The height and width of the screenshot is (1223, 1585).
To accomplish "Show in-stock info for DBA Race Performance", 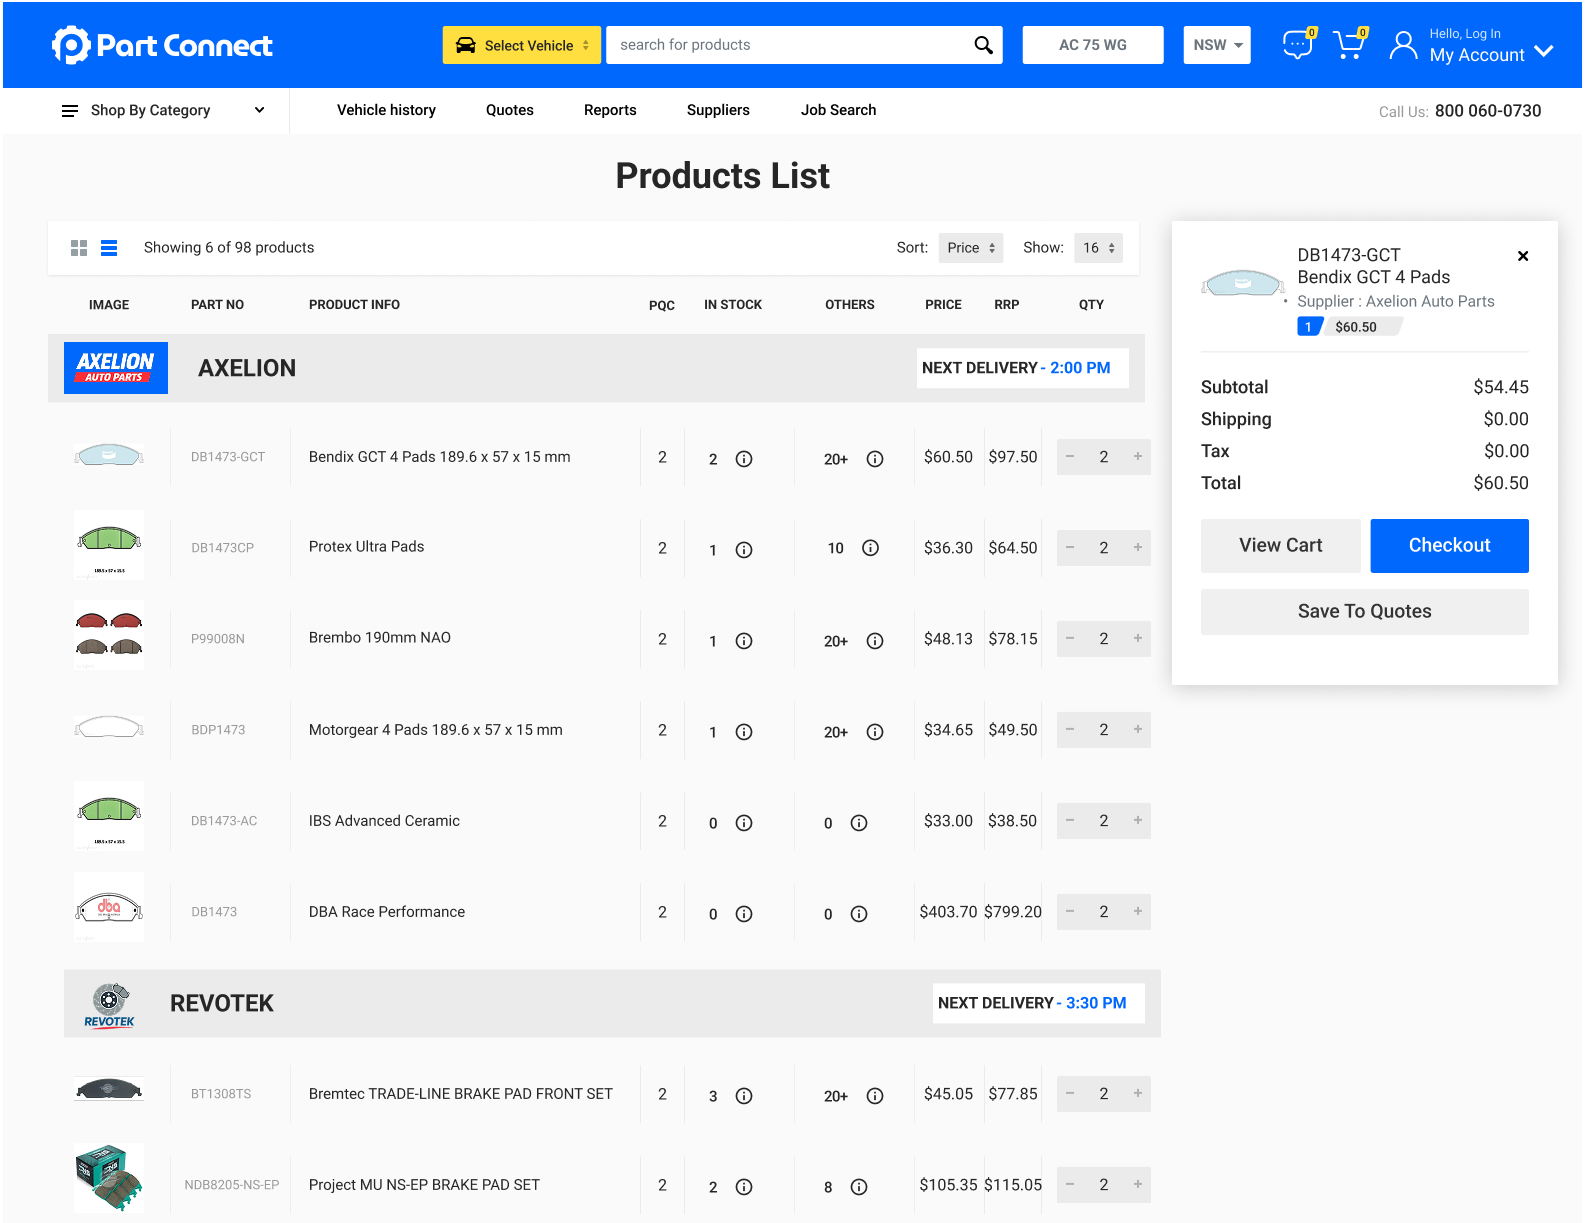I will tap(744, 914).
